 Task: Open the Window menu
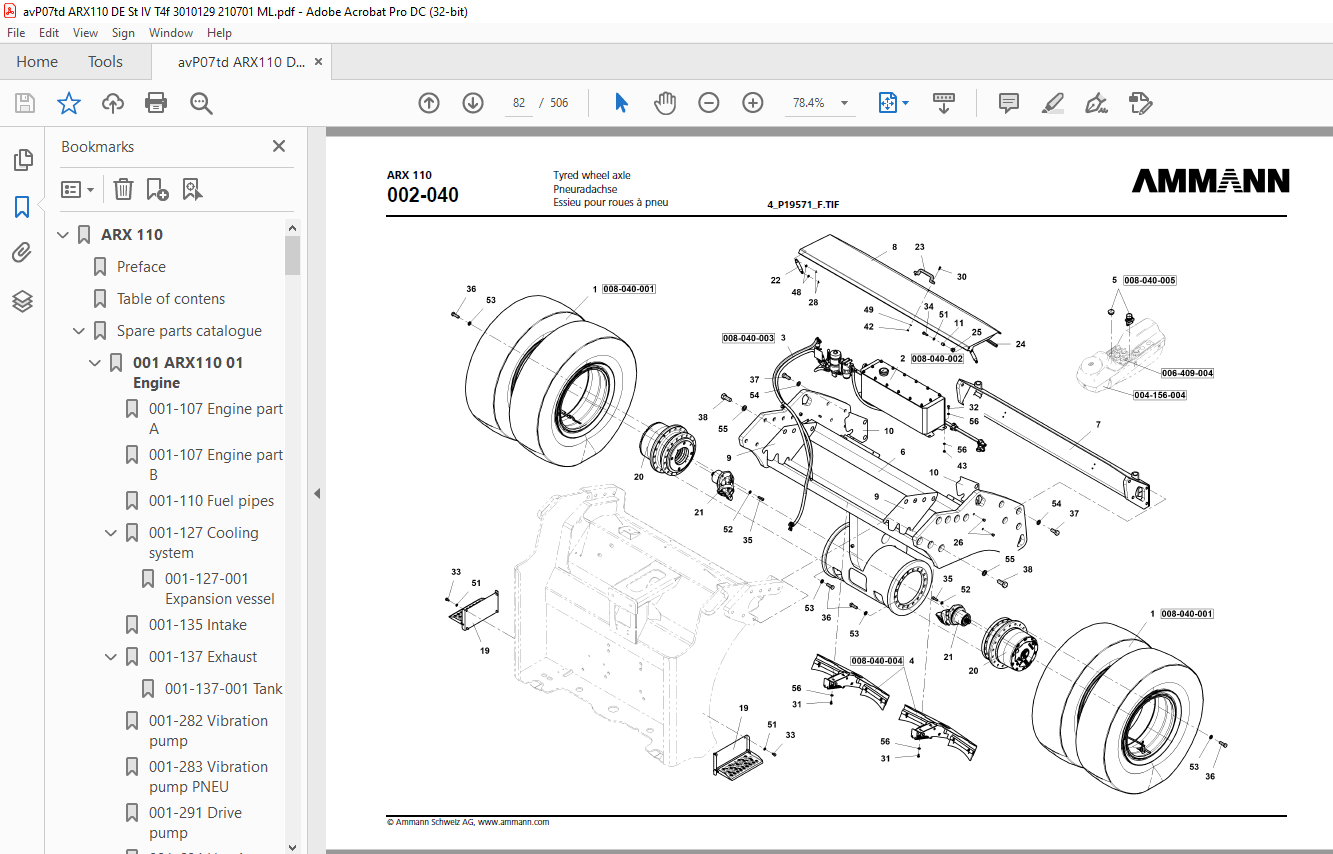(171, 33)
